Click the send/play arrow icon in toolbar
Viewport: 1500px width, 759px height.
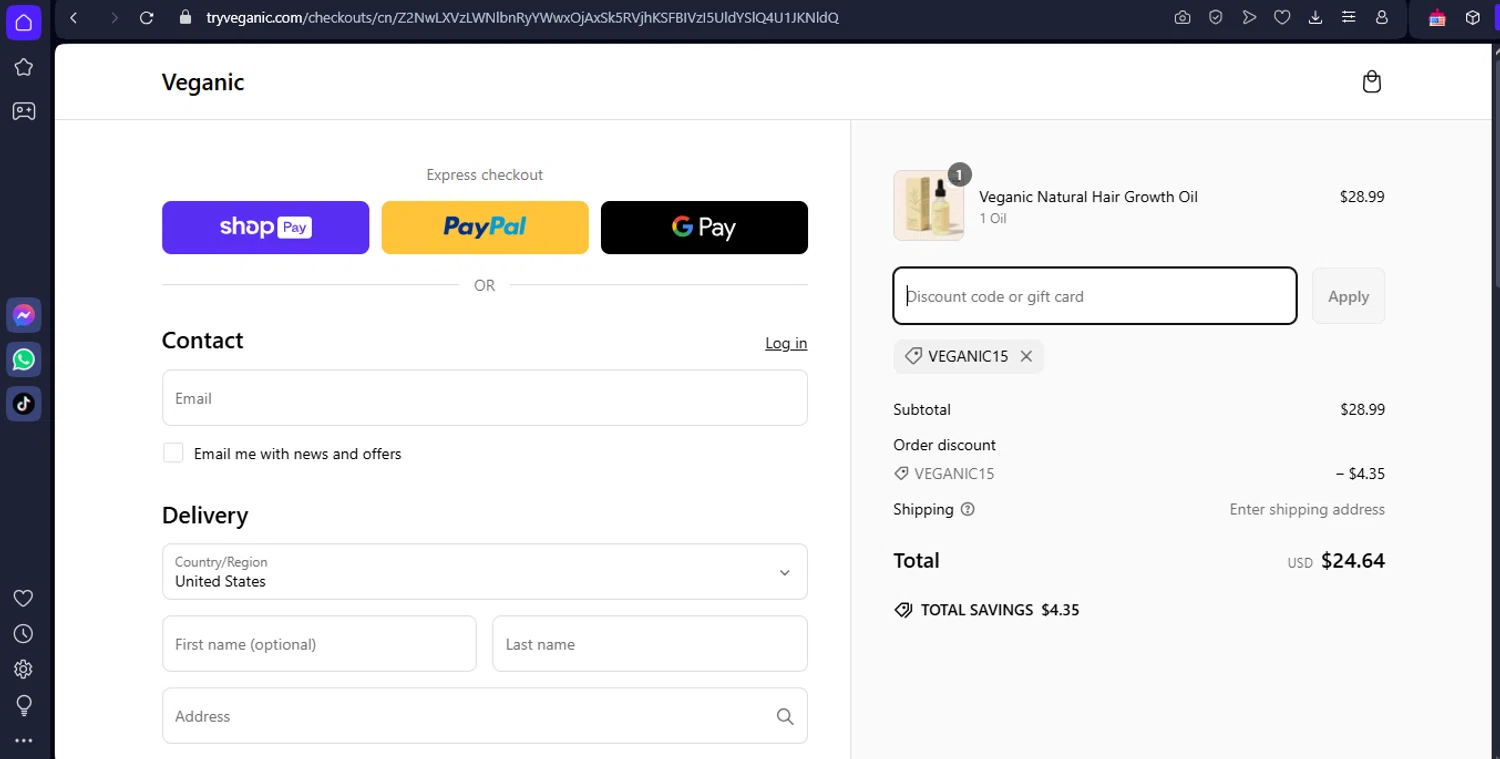[1249, 18]
